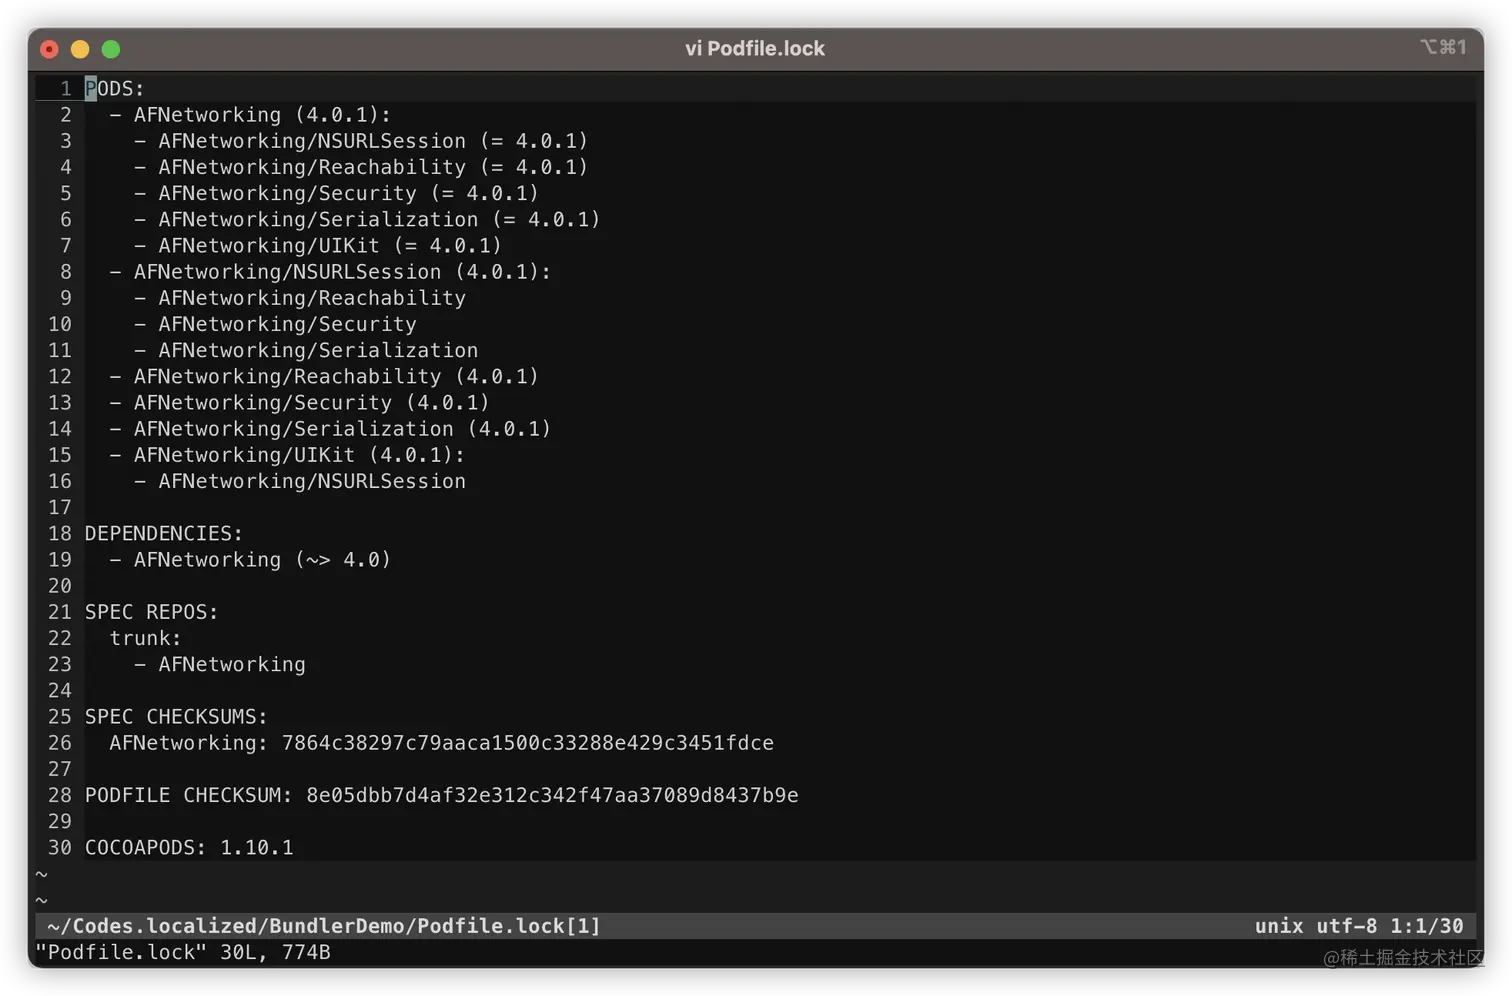This screenshot has height=996, width=1512.
Task: Click the '1:1/30' cursor position indicator
Action: tap(1426, 926)
